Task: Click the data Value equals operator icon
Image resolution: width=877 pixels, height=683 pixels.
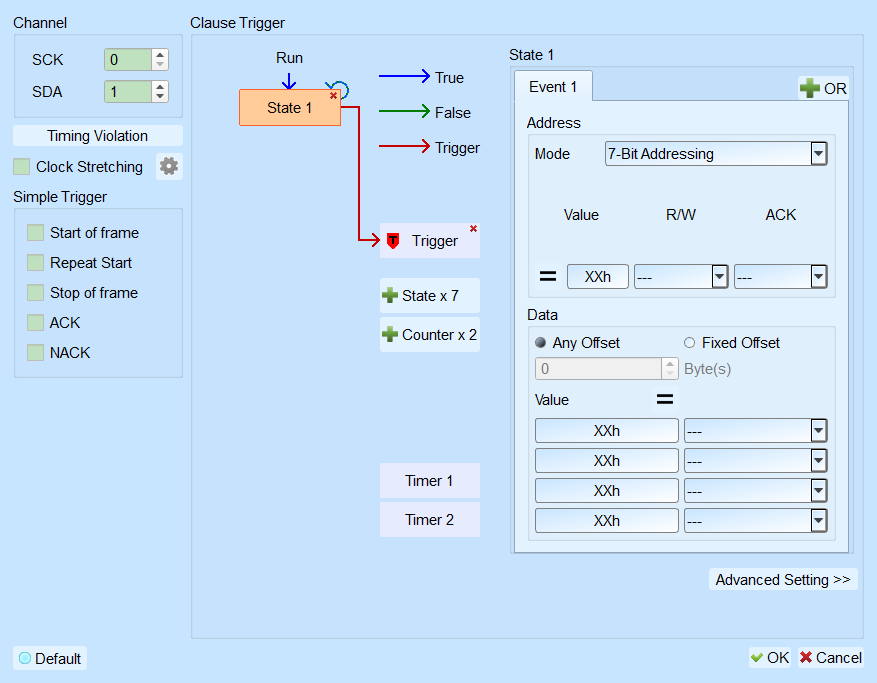Action: [664, 399]
